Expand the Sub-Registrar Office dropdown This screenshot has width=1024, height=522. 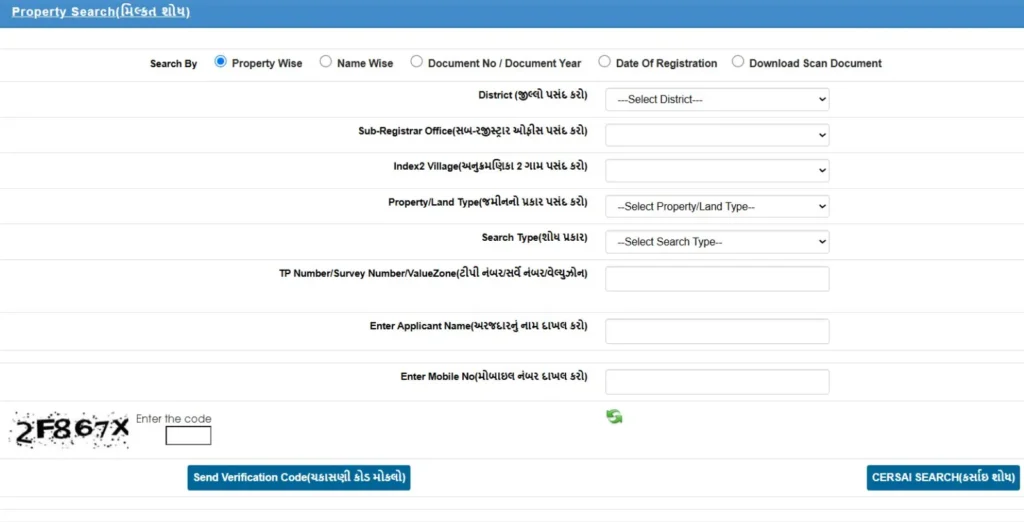click(717, 135)
